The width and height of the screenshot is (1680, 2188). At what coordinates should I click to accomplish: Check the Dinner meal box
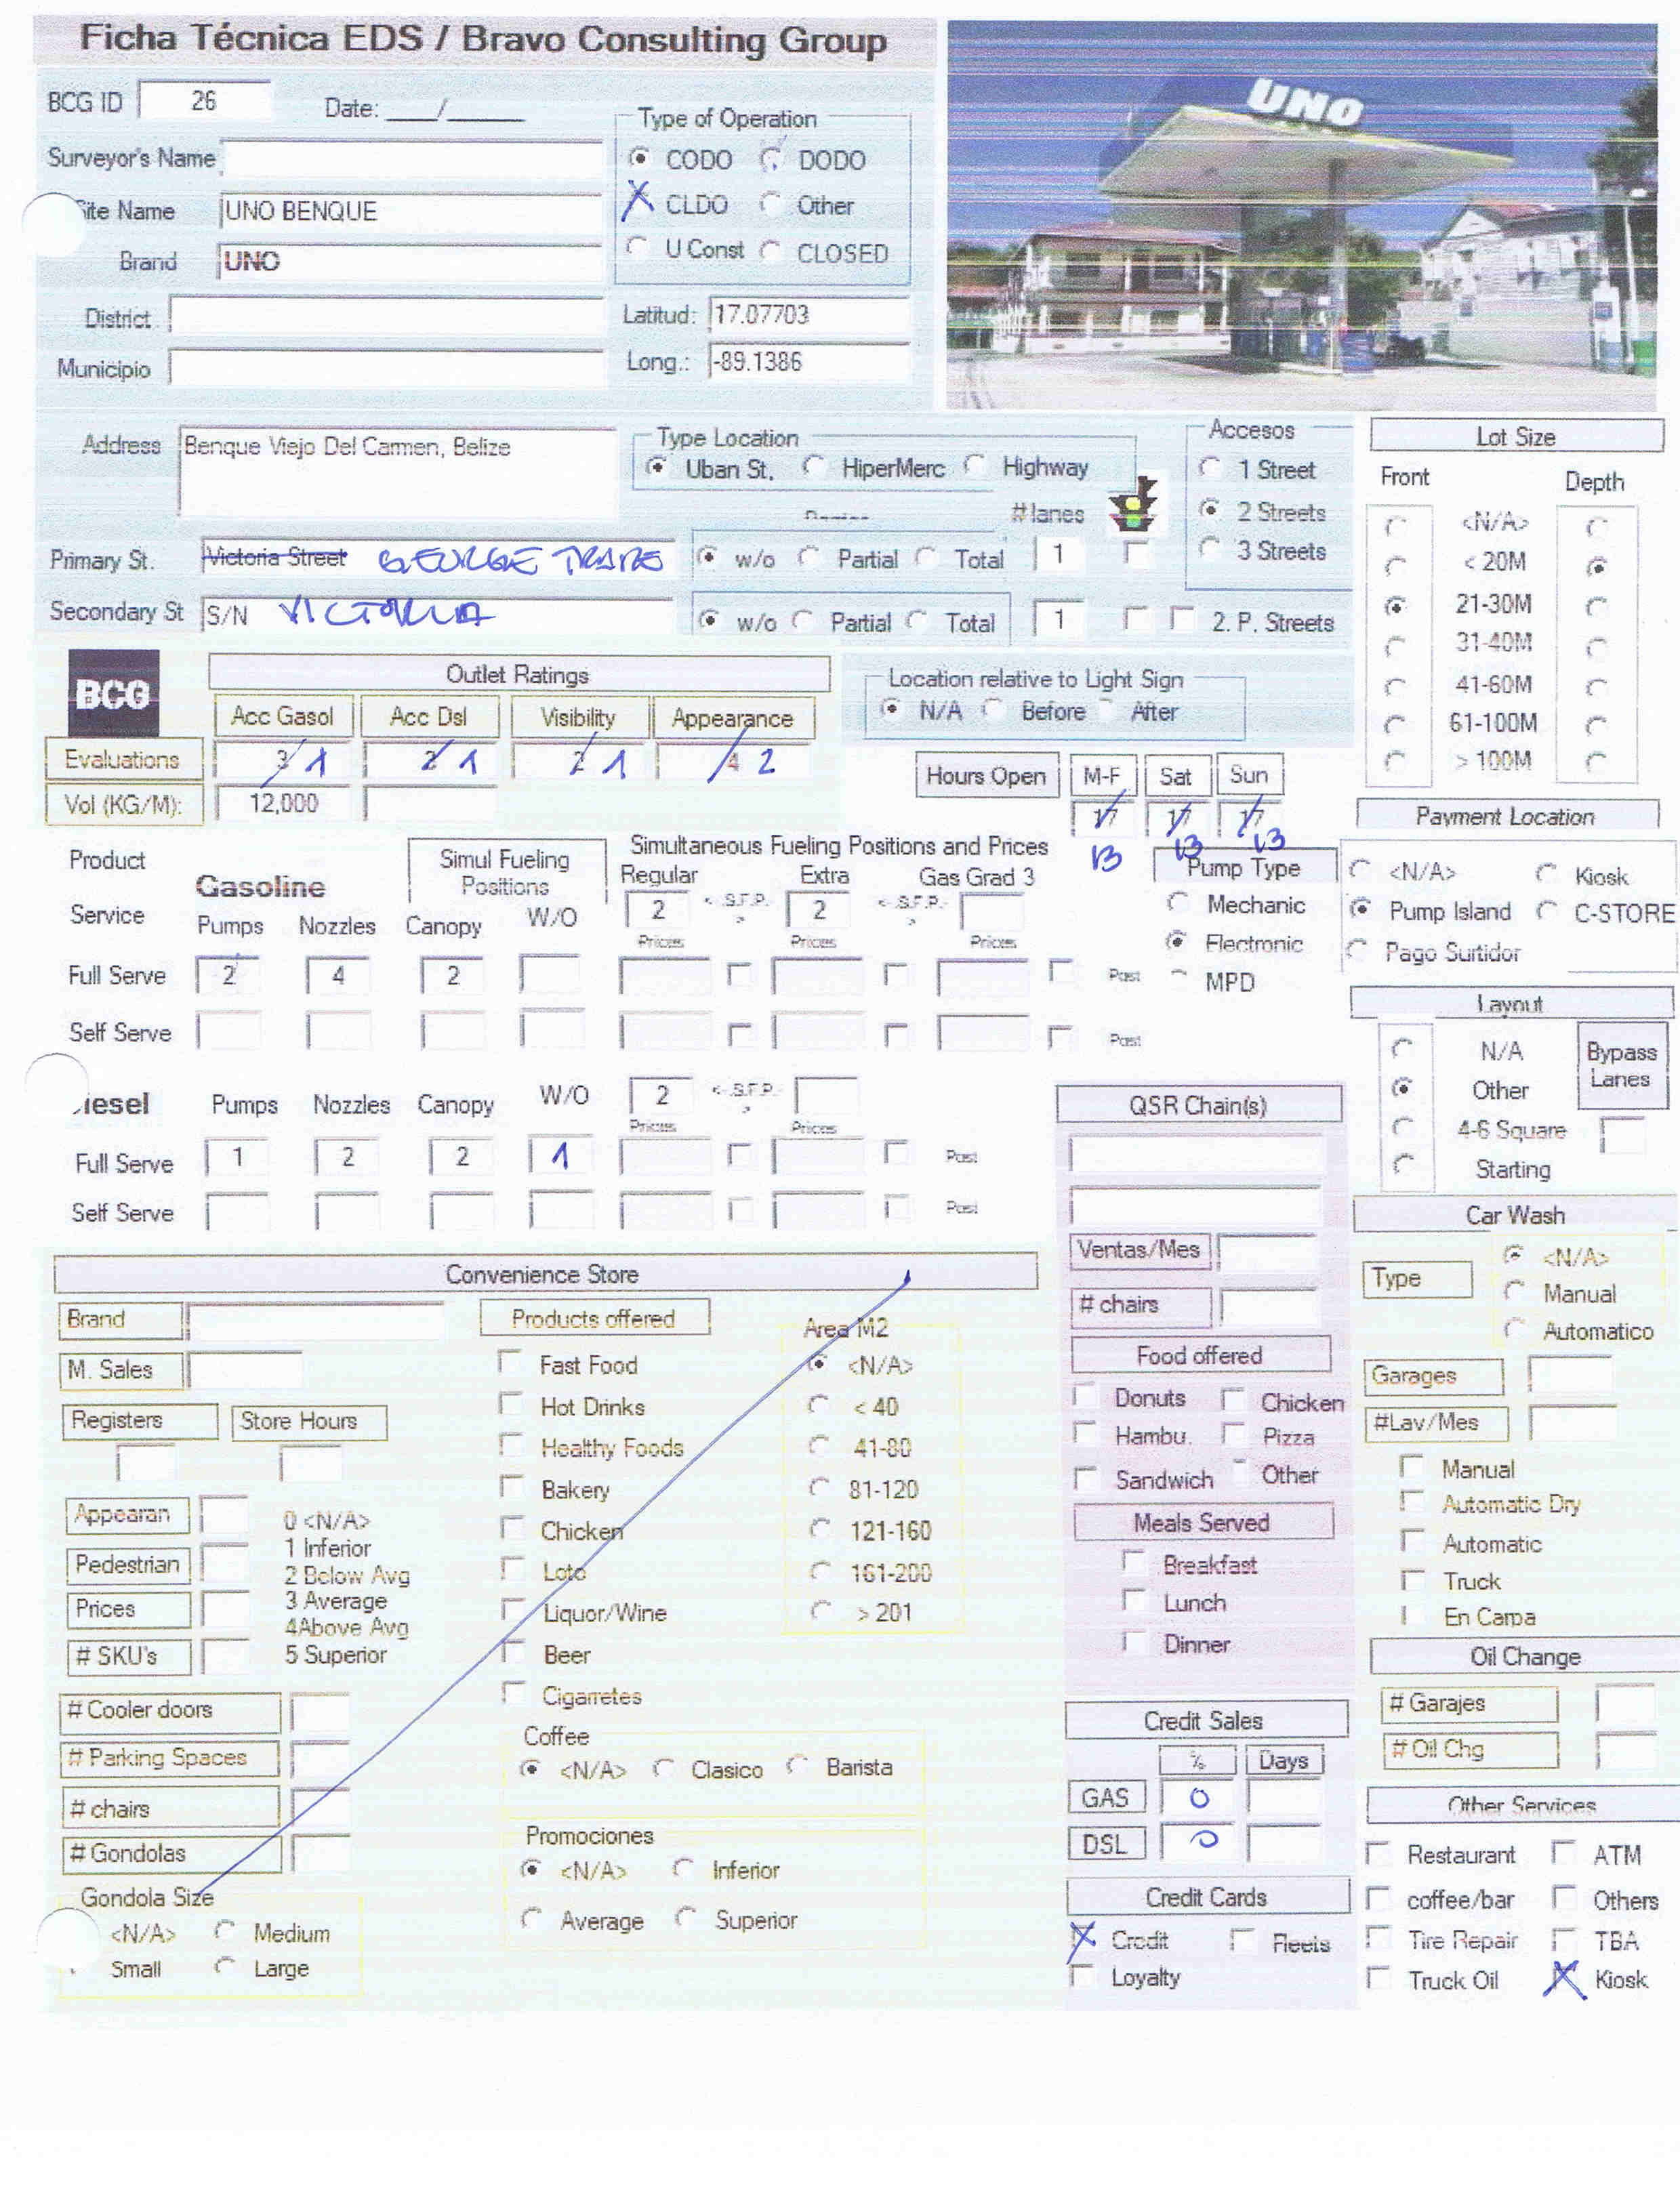(x=1134, y=1642)
